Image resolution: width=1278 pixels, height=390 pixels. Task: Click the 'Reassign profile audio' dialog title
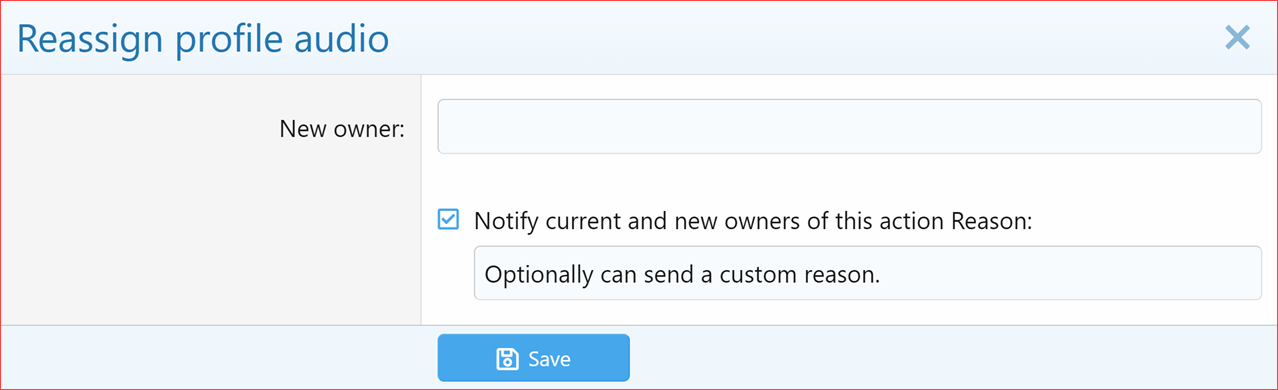tap(203, 38)
